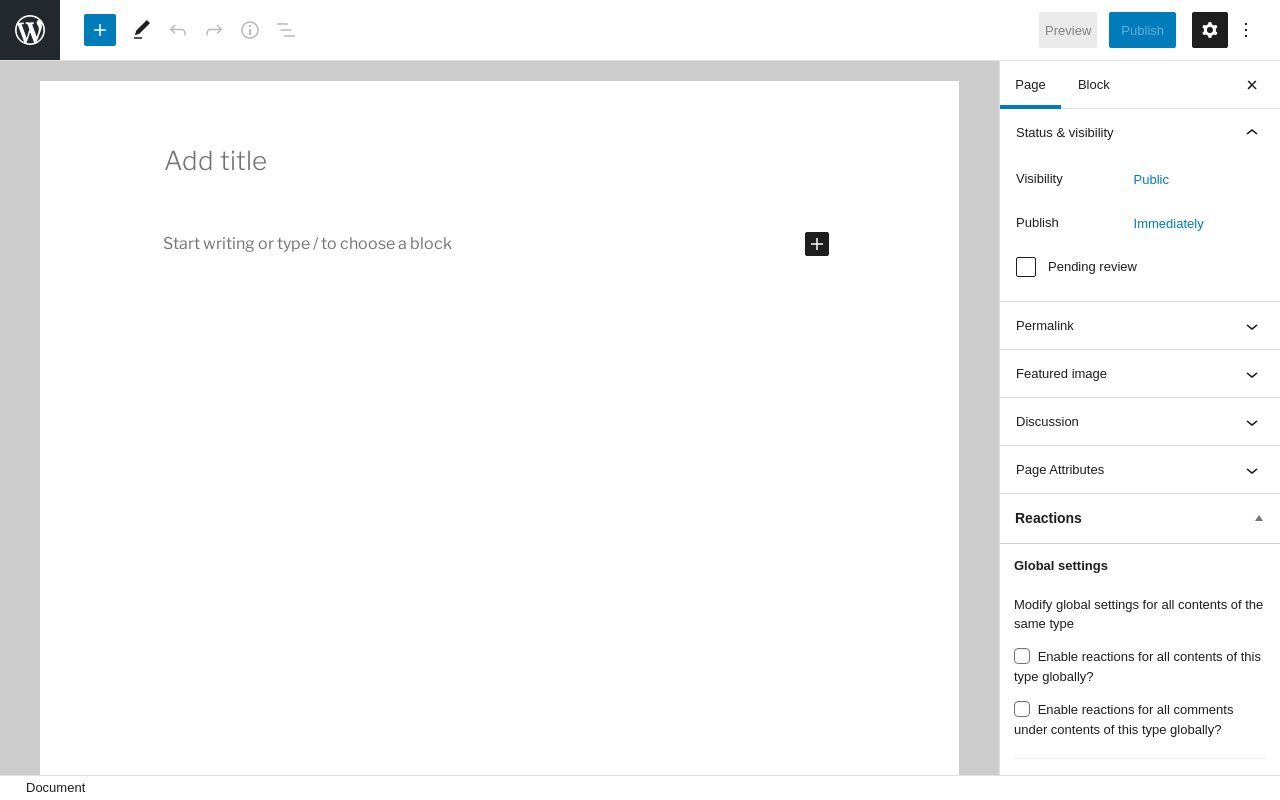Switch to the Page tab

1030,85
